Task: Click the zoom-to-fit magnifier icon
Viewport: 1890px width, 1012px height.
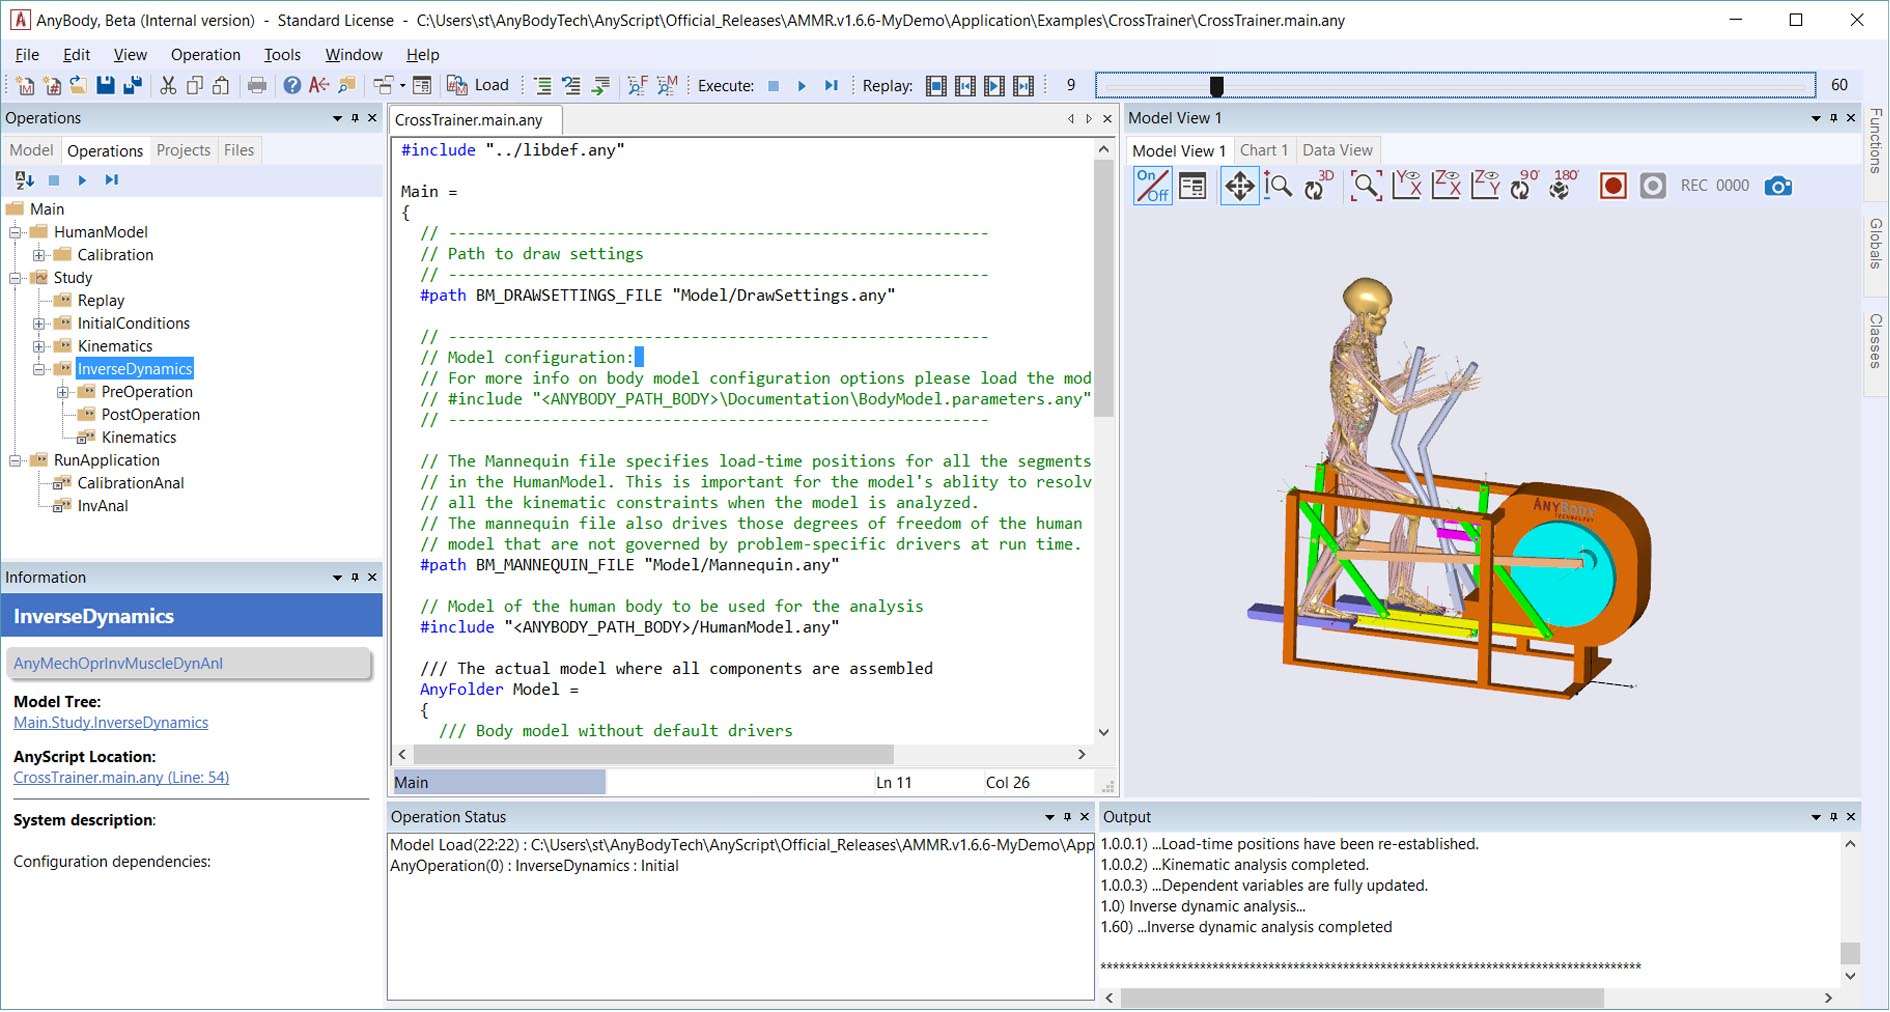Action: coord(1365,186)
